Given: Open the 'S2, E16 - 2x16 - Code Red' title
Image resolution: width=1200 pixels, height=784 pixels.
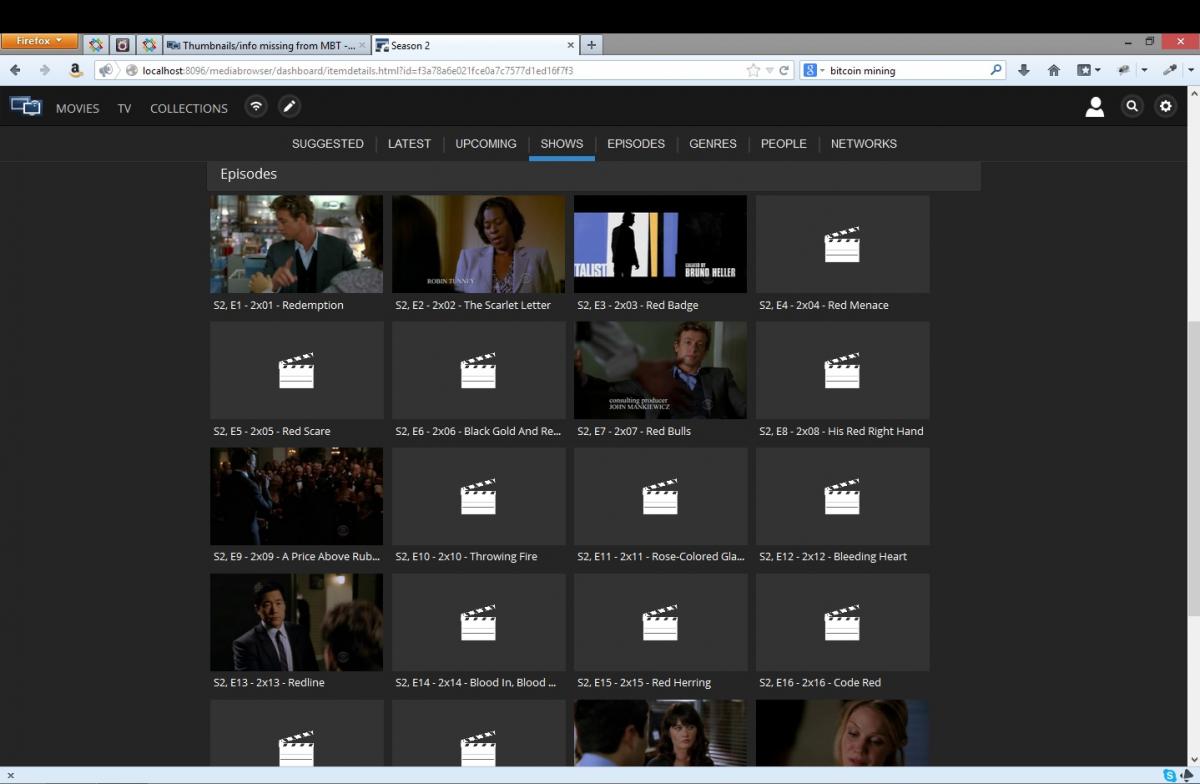Looking at the screenshot, I should [820, 682].
